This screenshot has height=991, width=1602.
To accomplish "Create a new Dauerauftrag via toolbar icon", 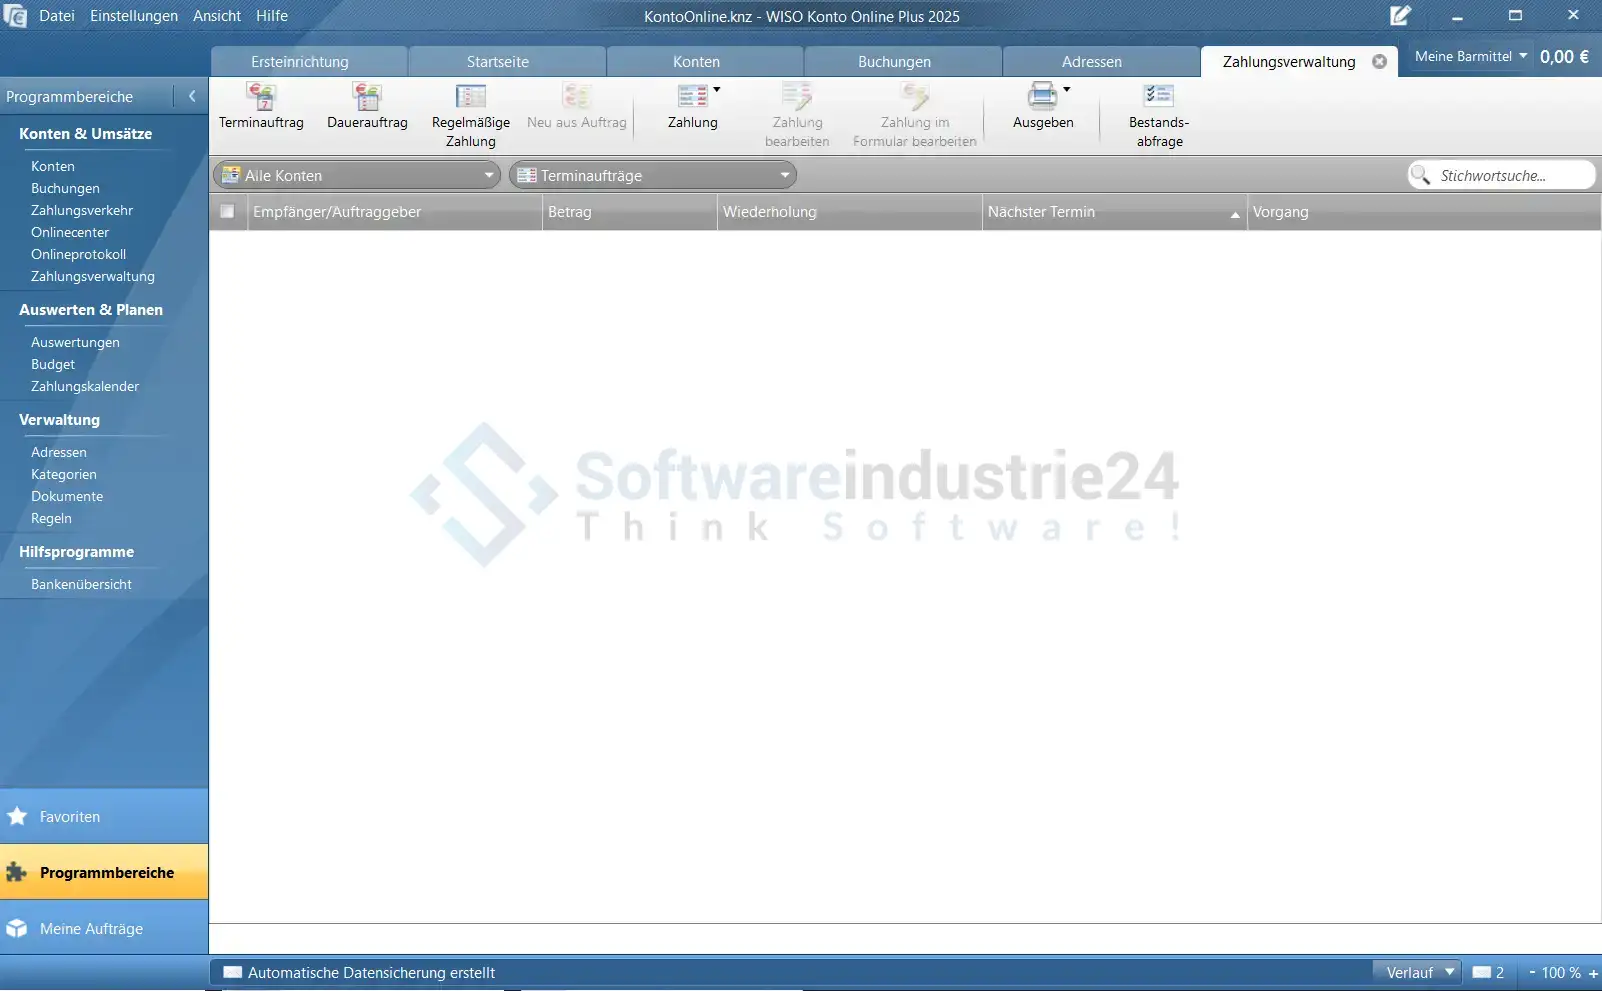I will [367, 97].
